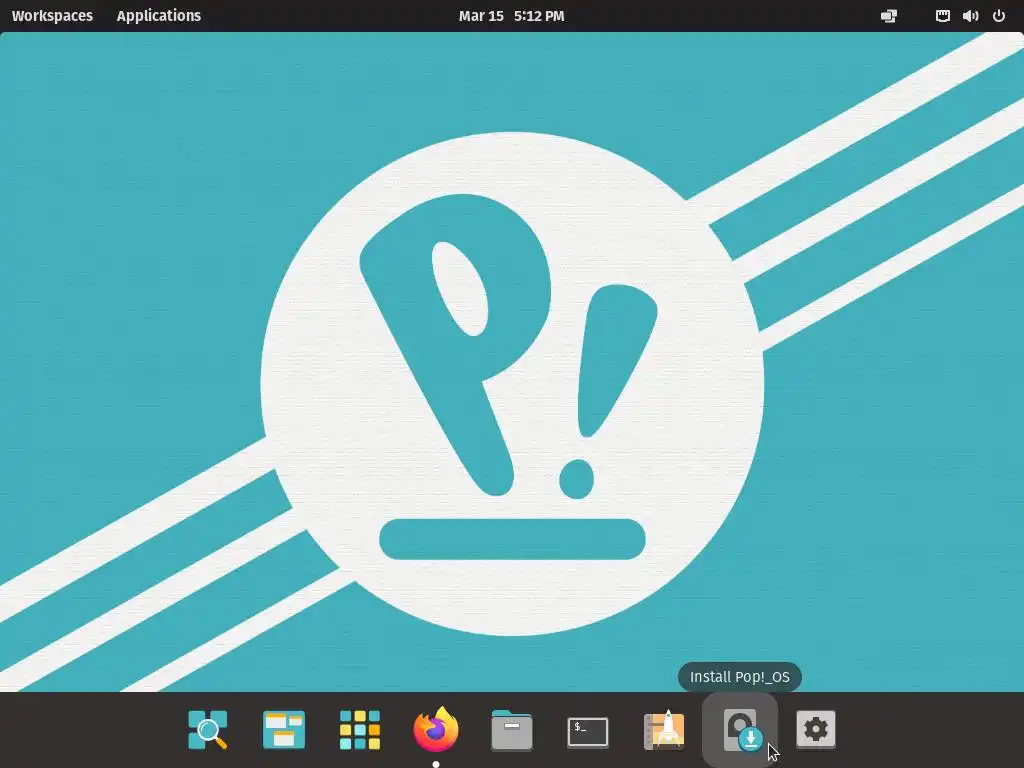This screenshot has width=1024, height=768.
Task: Open the Files manager from dock
Action: click(512, 730)
